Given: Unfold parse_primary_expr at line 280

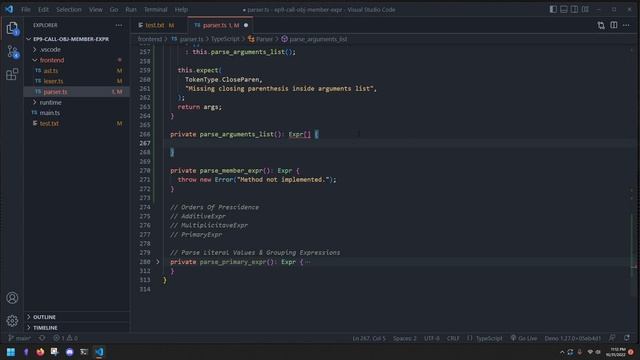Looking at the screenshot, I should tap(158, 262).
